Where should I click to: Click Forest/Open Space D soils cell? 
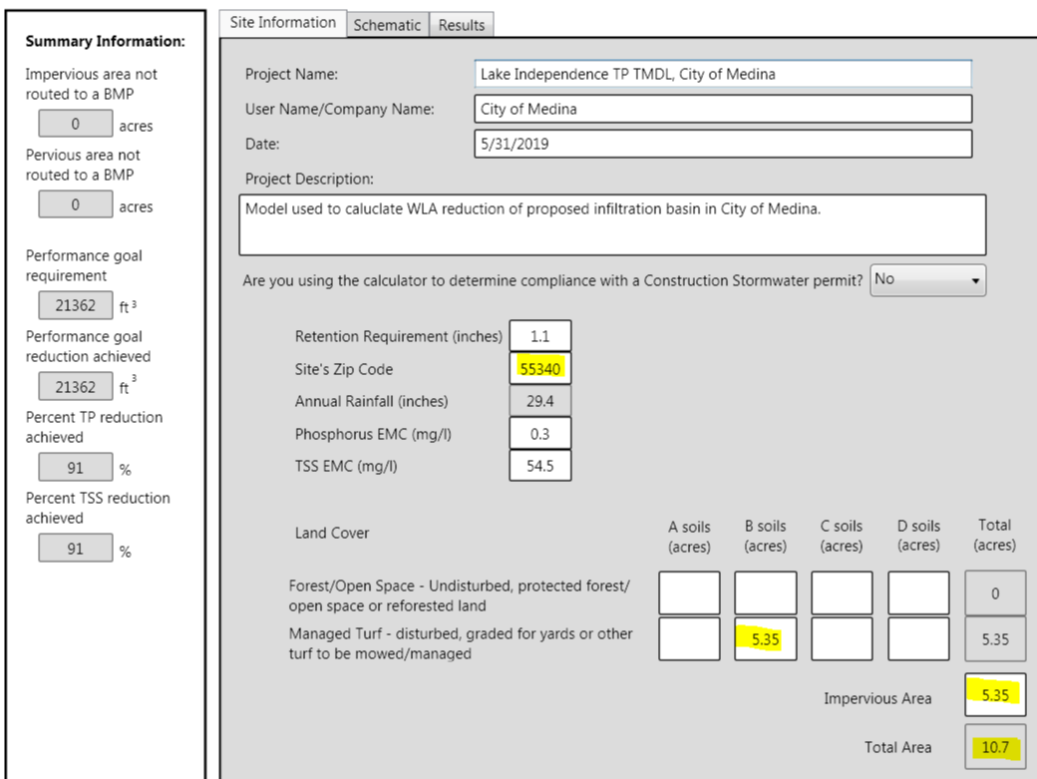click(x=918, y=593)
